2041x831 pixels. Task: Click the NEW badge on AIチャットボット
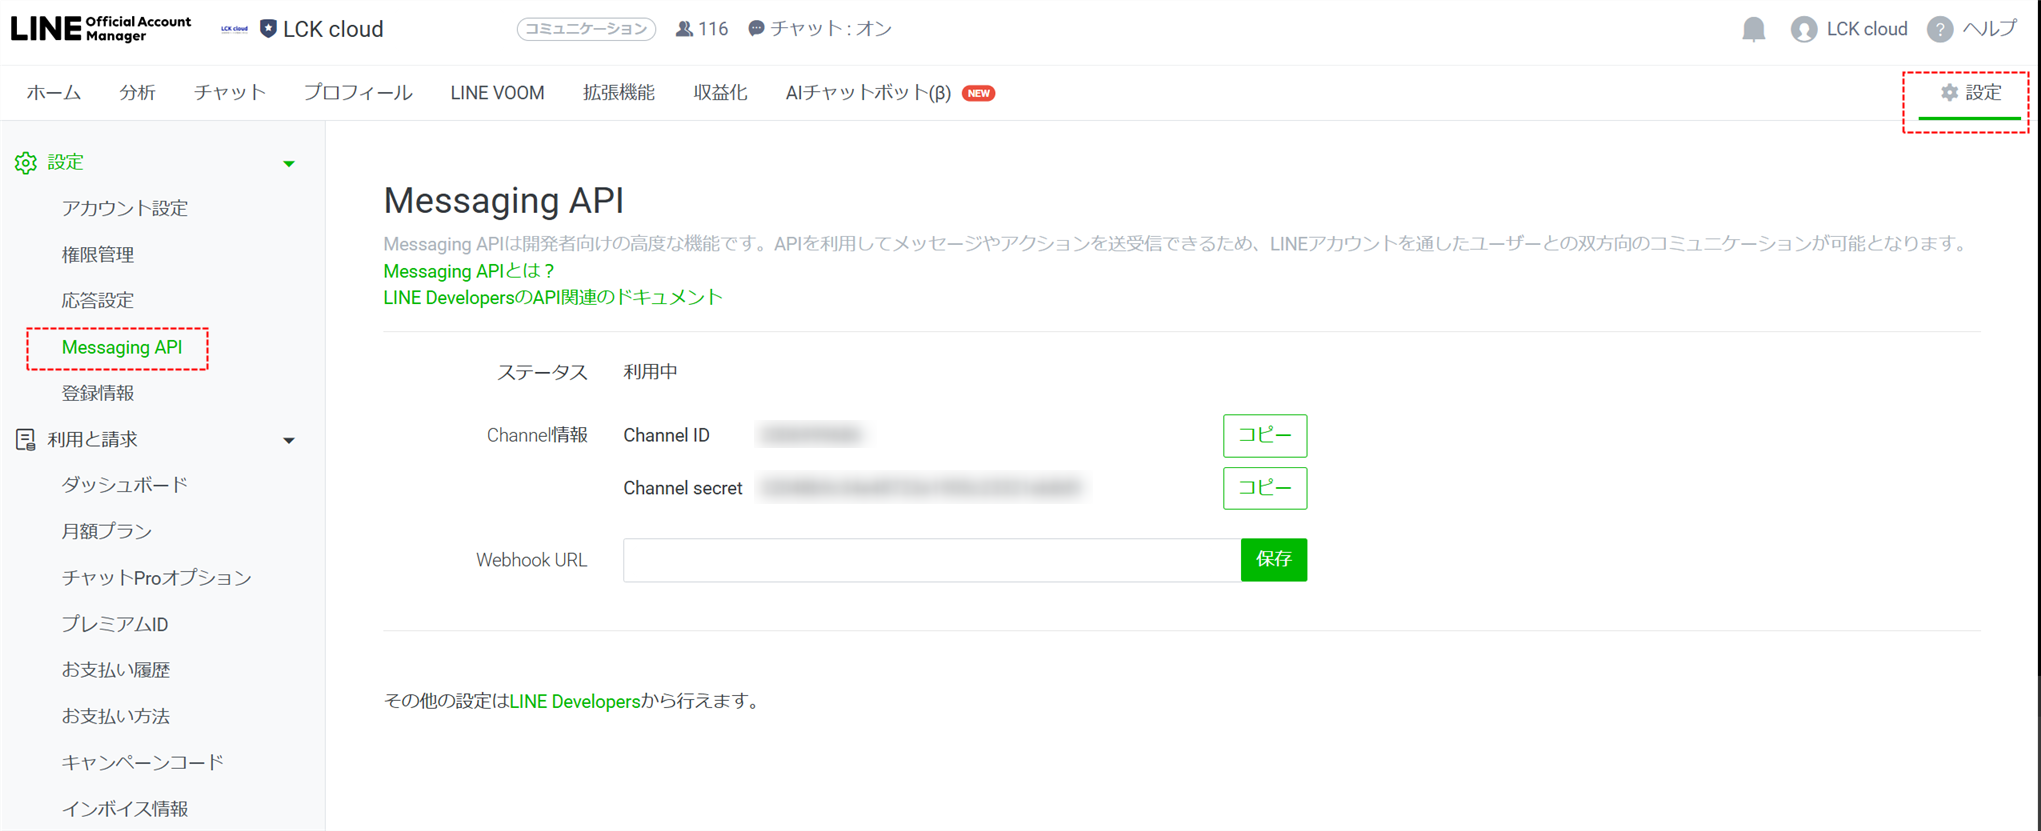(978, 93)
